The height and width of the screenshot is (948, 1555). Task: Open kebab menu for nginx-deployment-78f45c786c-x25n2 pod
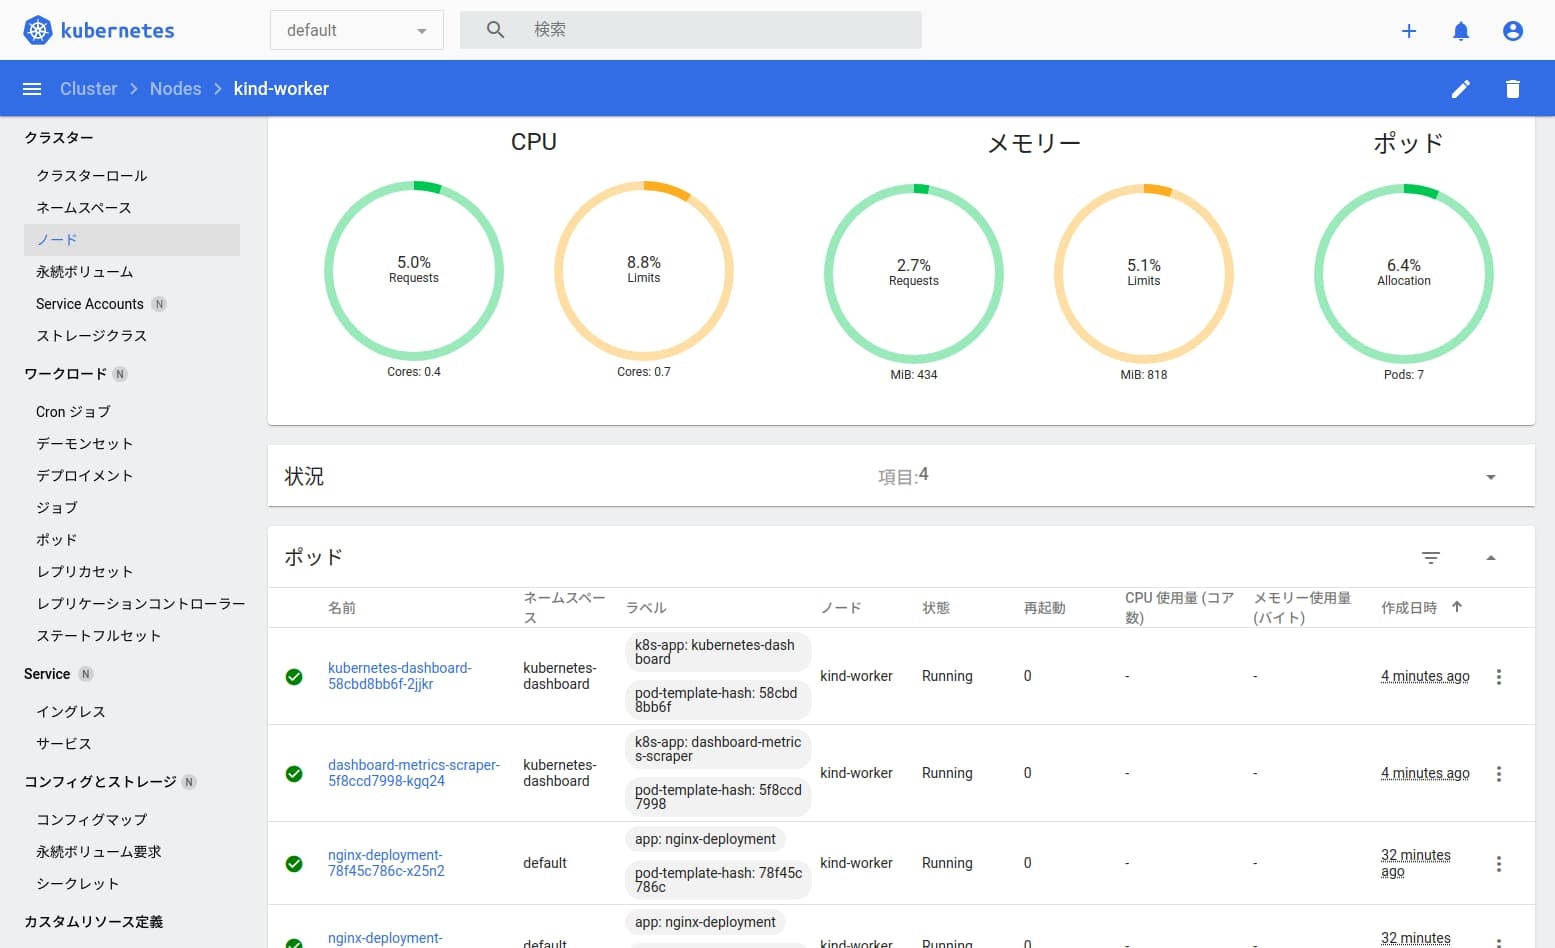click(x=1499, y=863)
